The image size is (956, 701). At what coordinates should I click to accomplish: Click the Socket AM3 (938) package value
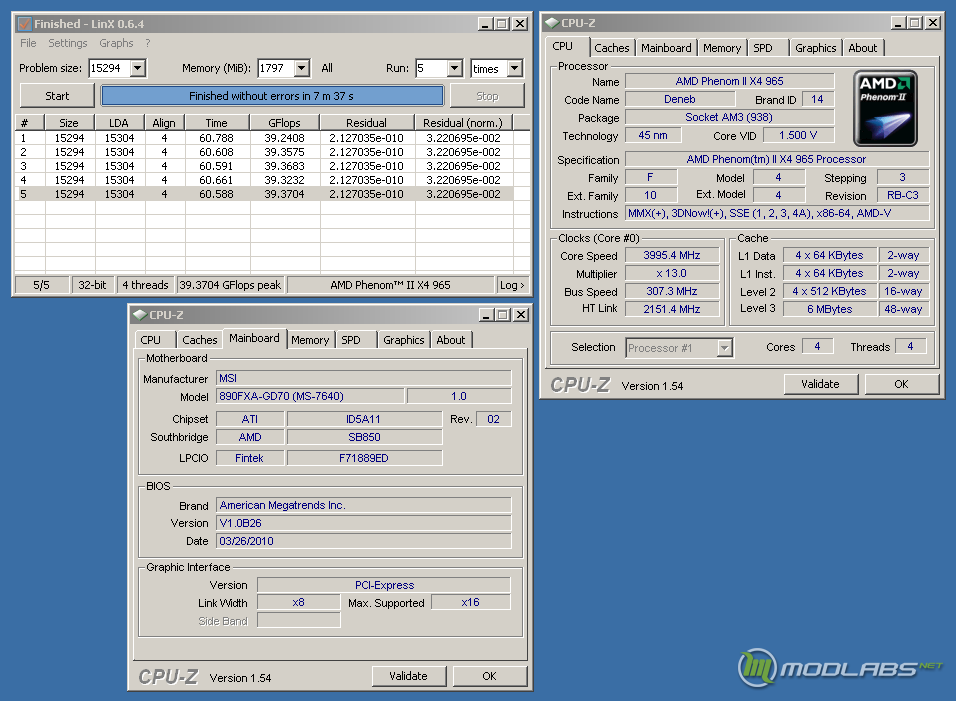point(729,117)
